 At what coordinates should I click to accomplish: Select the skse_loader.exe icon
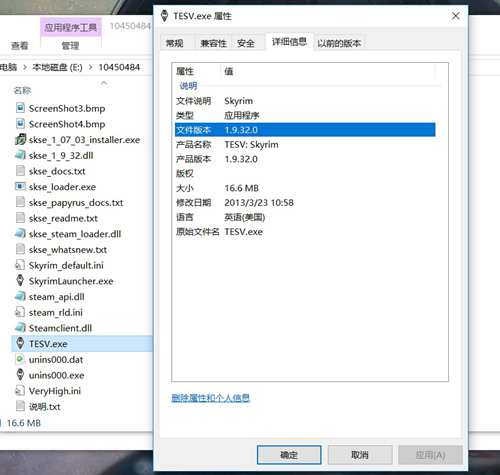pos(20,187)
